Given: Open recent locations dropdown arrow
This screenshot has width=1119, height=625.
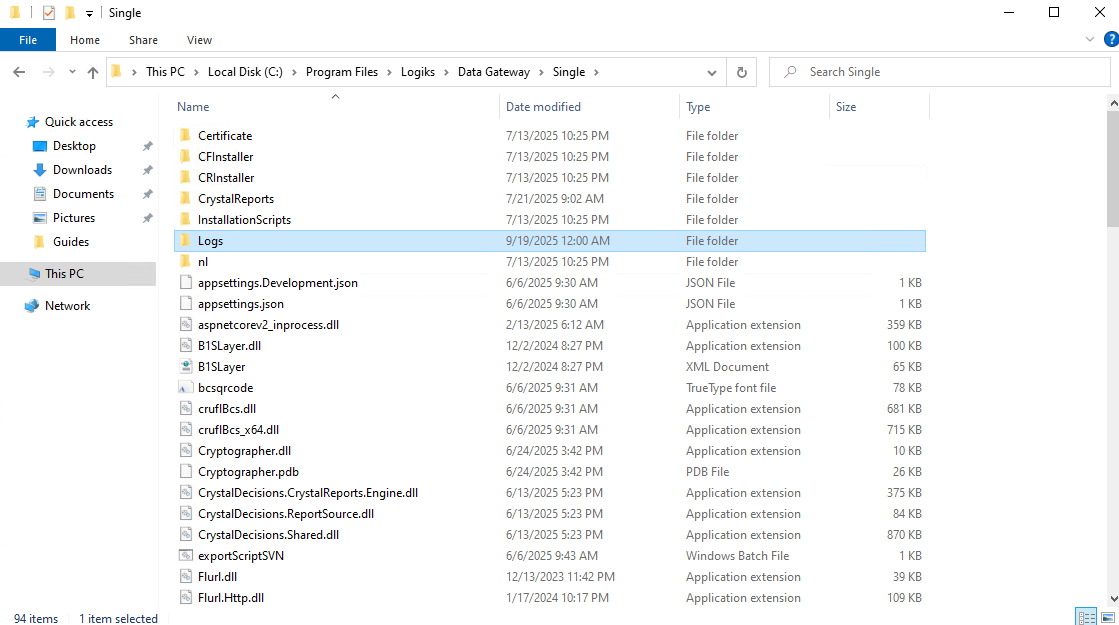Looking at the screenshot, I should [x=72, y=72].
